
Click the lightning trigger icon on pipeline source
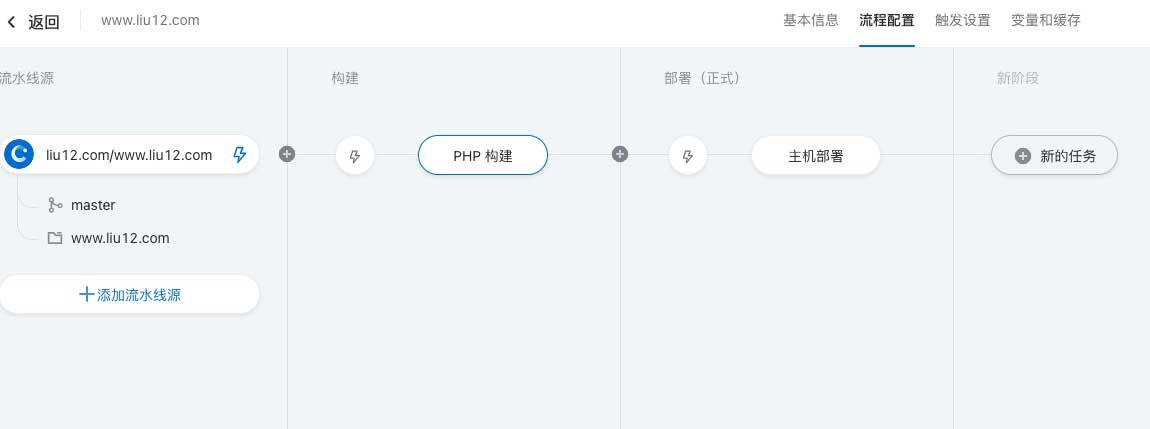(x=240, y=155)
